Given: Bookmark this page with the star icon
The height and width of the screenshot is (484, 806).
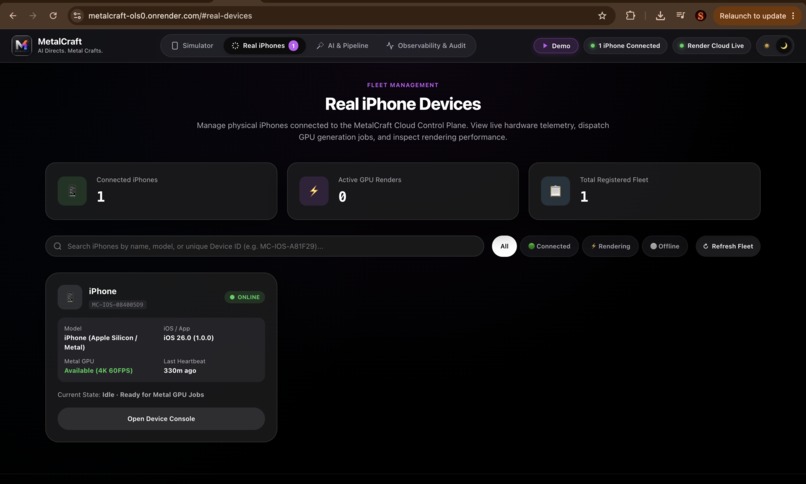Looking at the screenshot, I should pos(602,16).
